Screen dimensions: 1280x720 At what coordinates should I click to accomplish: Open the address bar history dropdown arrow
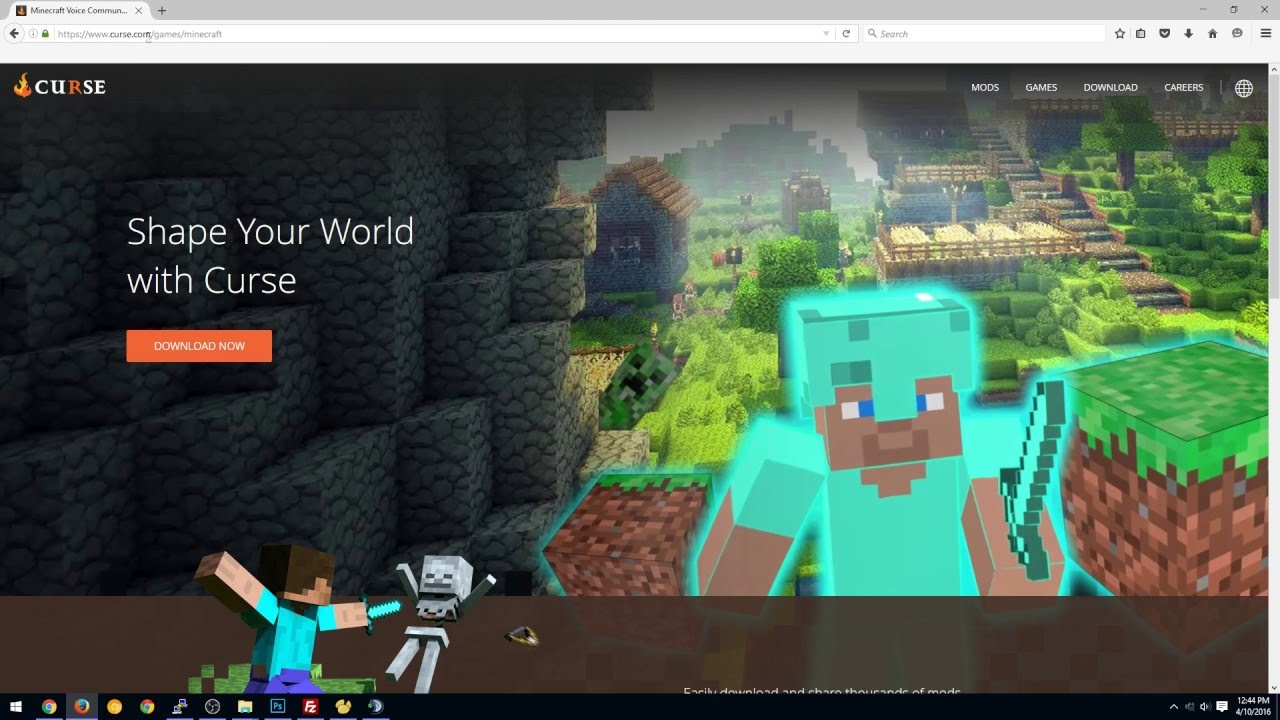826,33
